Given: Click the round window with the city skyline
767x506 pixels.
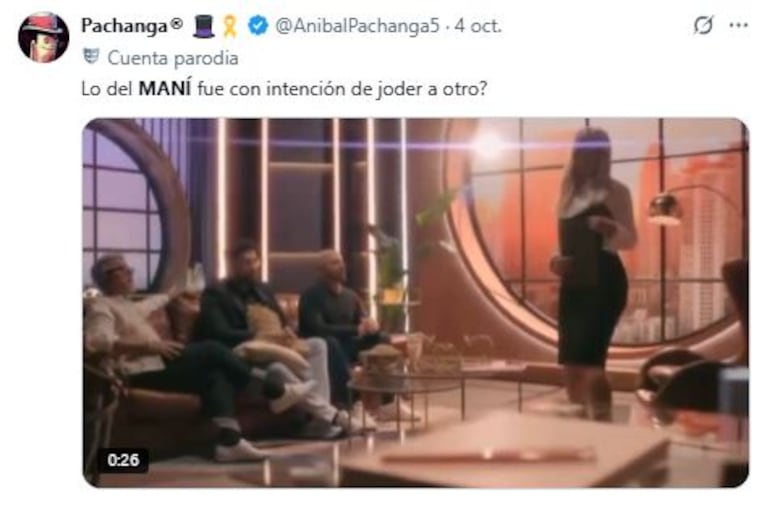Looking at the screenshot, I should click(597, 235).
